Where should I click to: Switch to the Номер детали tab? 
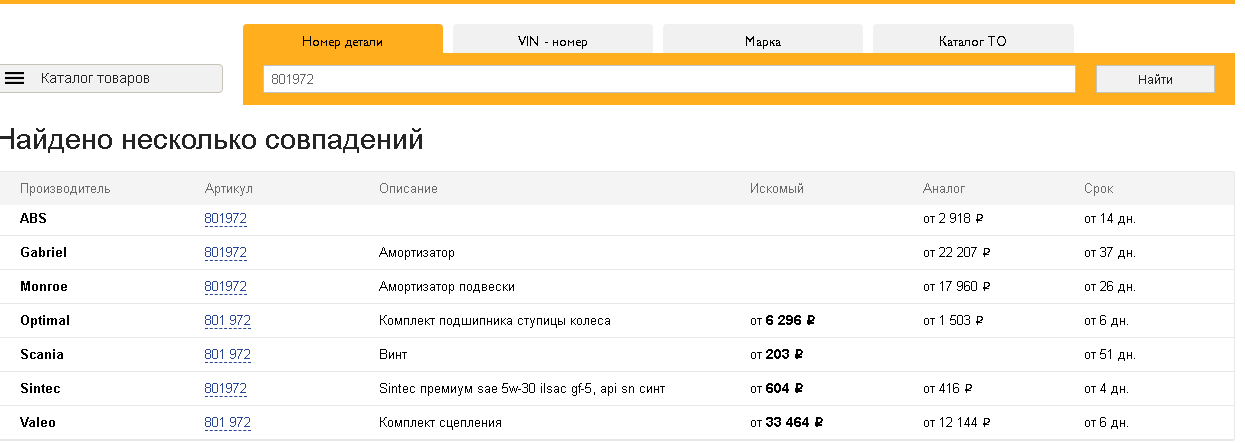pyautogui.click(x=342, y=41)
